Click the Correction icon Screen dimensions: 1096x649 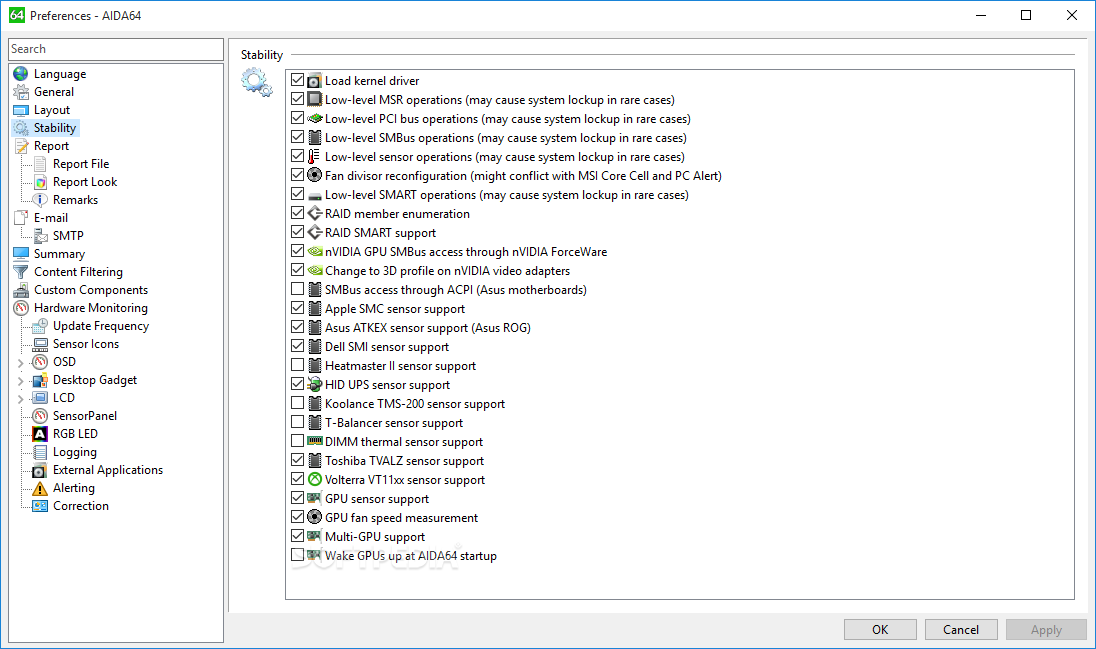coord(41,506)
